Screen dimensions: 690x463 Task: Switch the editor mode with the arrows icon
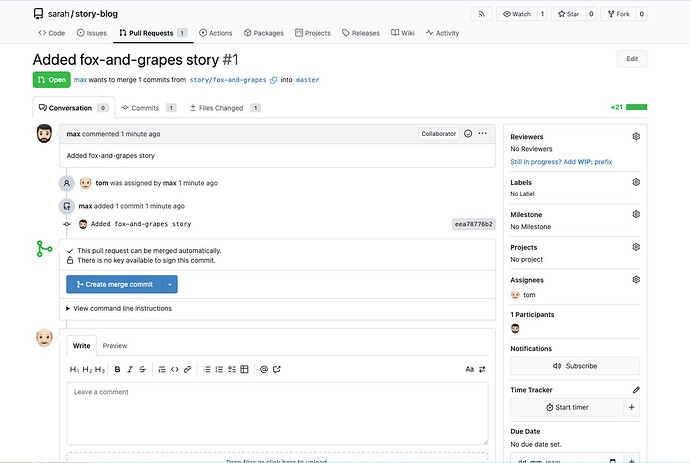[482, 369]
